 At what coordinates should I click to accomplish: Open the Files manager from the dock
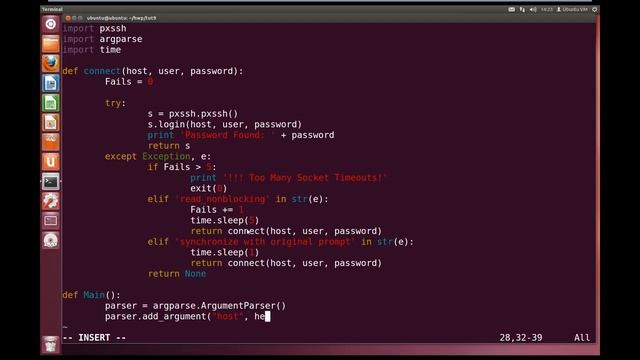tap(51, 44)
